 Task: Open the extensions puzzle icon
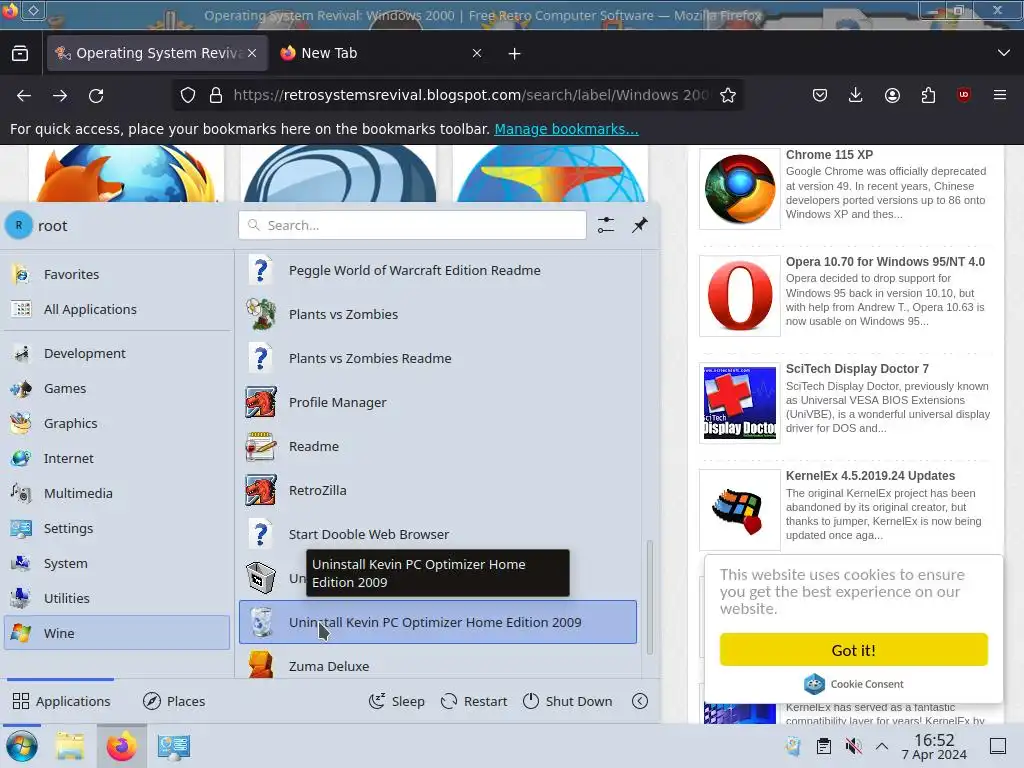point(928,95)
